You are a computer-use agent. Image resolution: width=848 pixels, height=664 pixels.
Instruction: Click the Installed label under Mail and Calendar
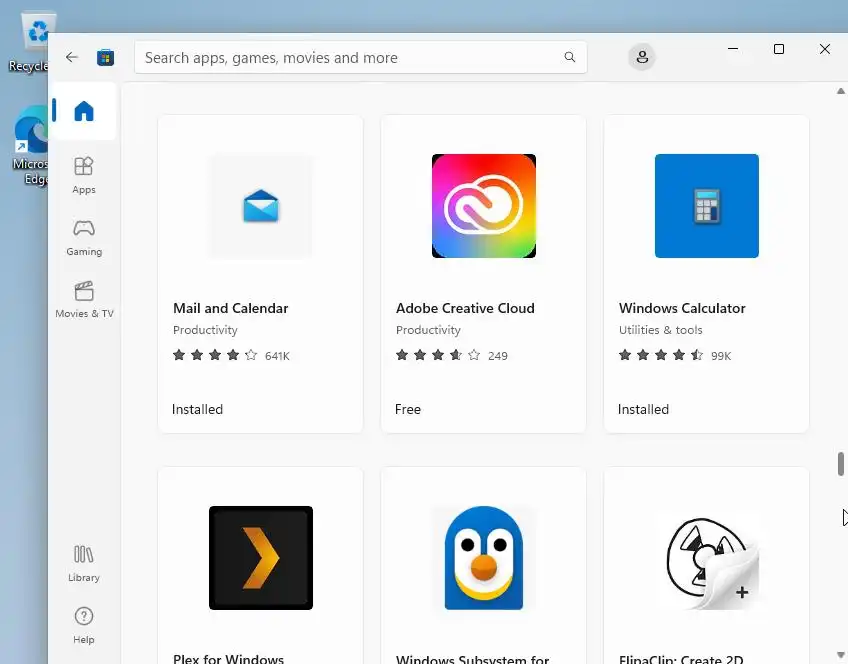pos(197,409)
